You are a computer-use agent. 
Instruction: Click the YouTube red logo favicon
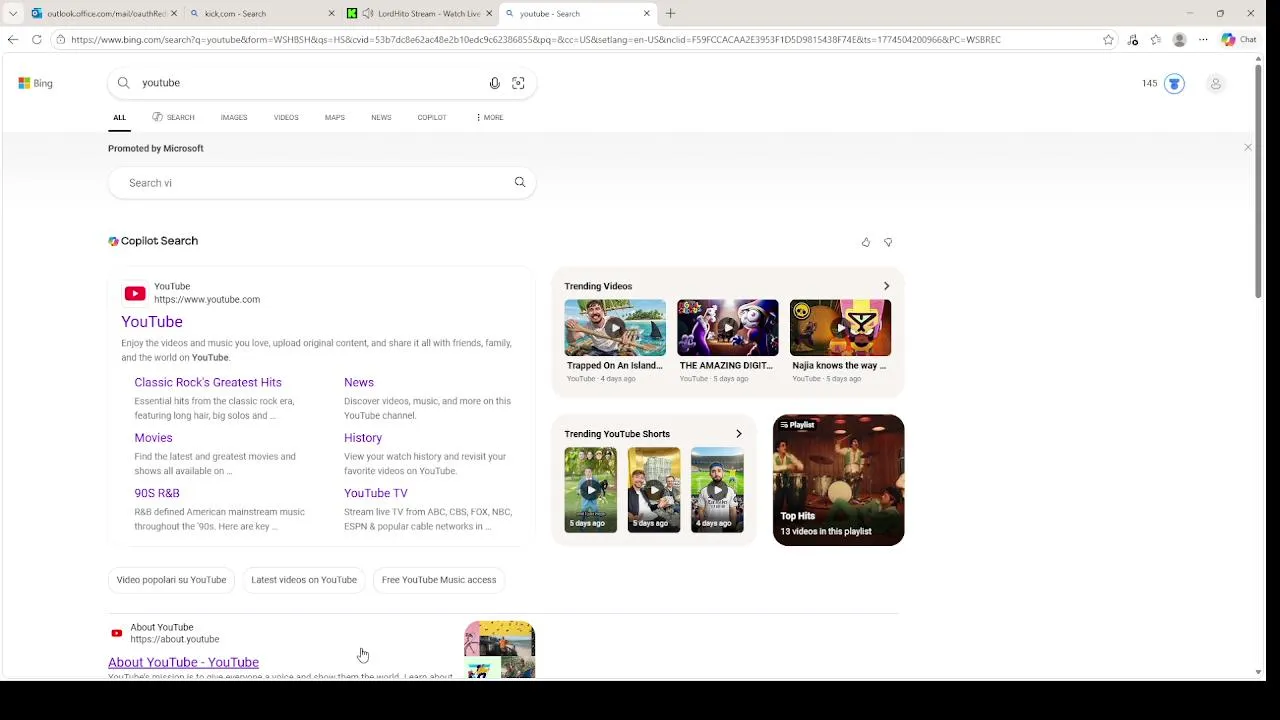pos(135,293)
